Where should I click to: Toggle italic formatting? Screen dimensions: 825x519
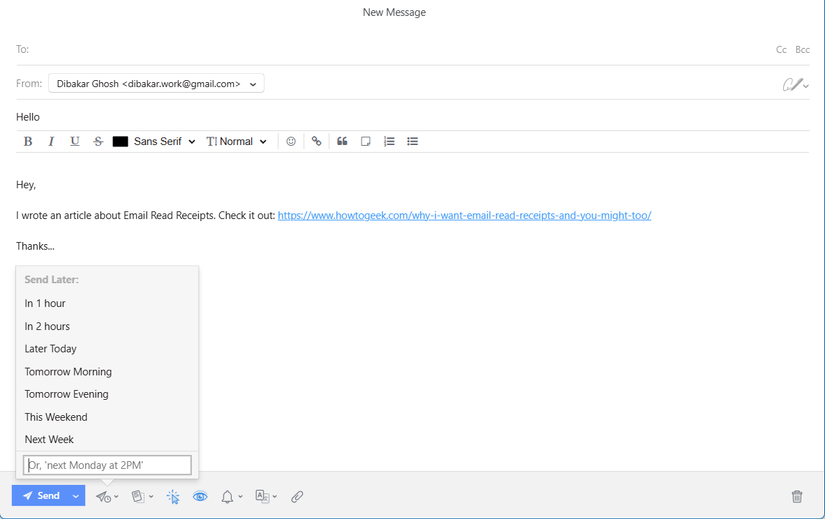point(51,141)
